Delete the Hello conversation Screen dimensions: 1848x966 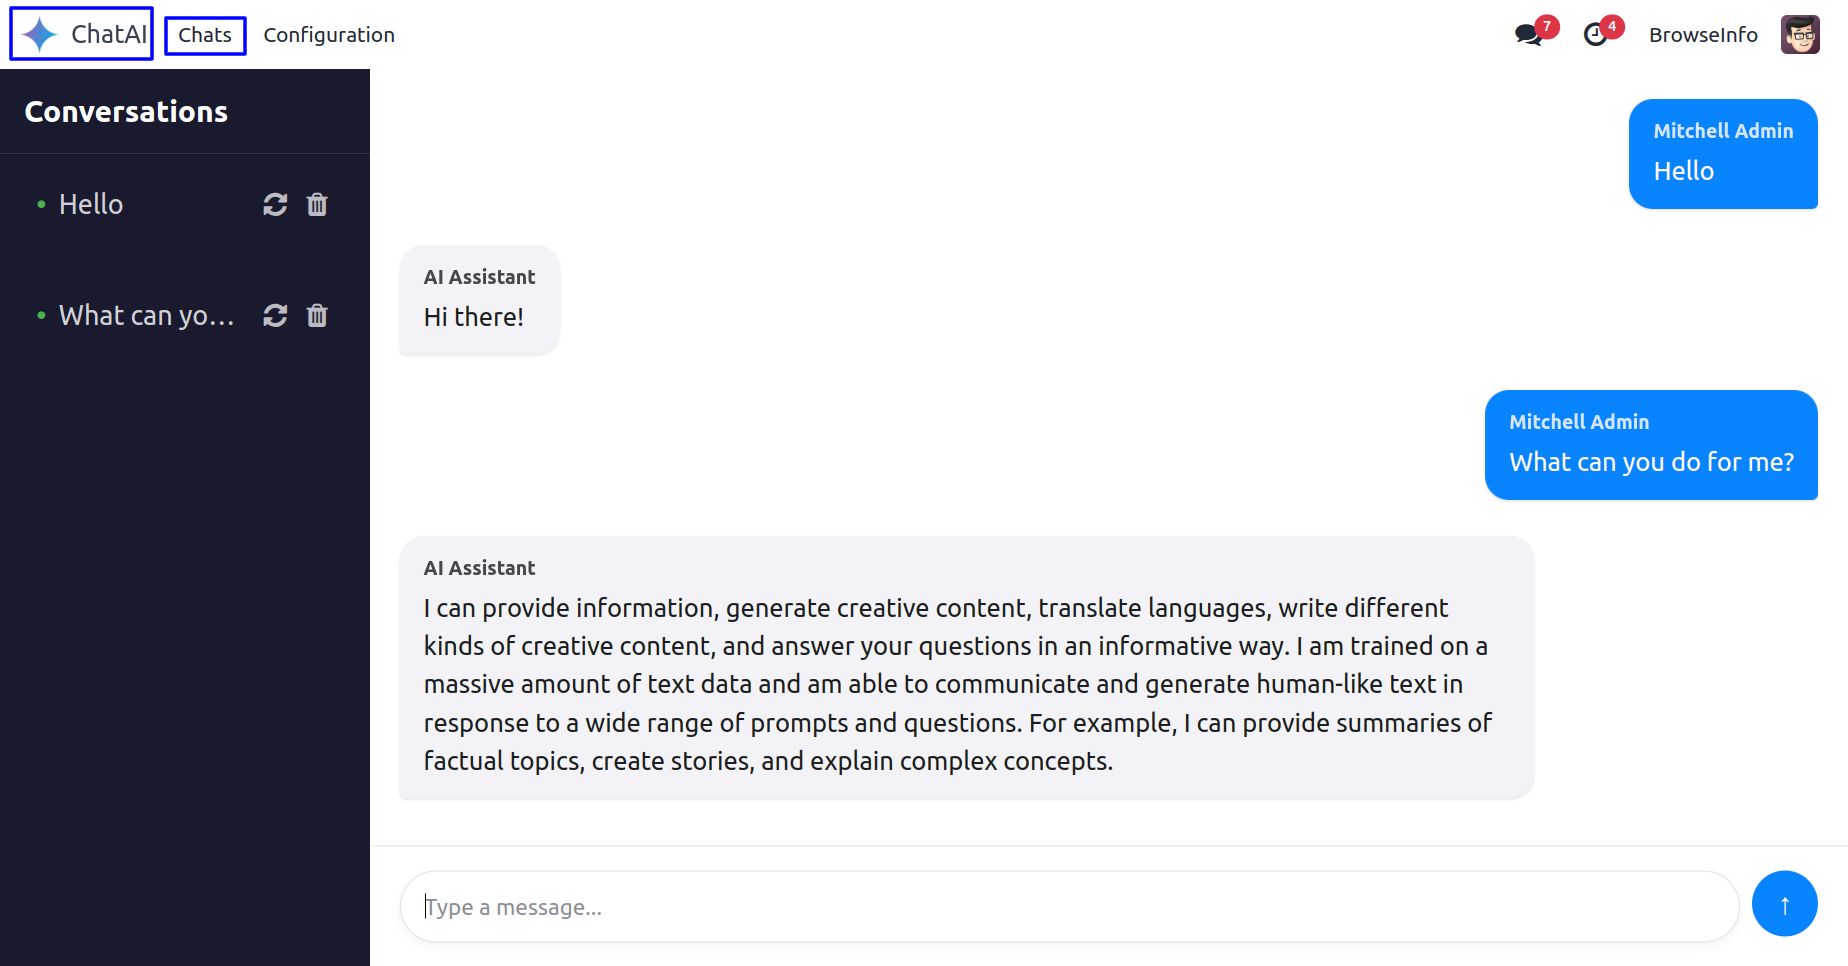click(x=317, y=205)
